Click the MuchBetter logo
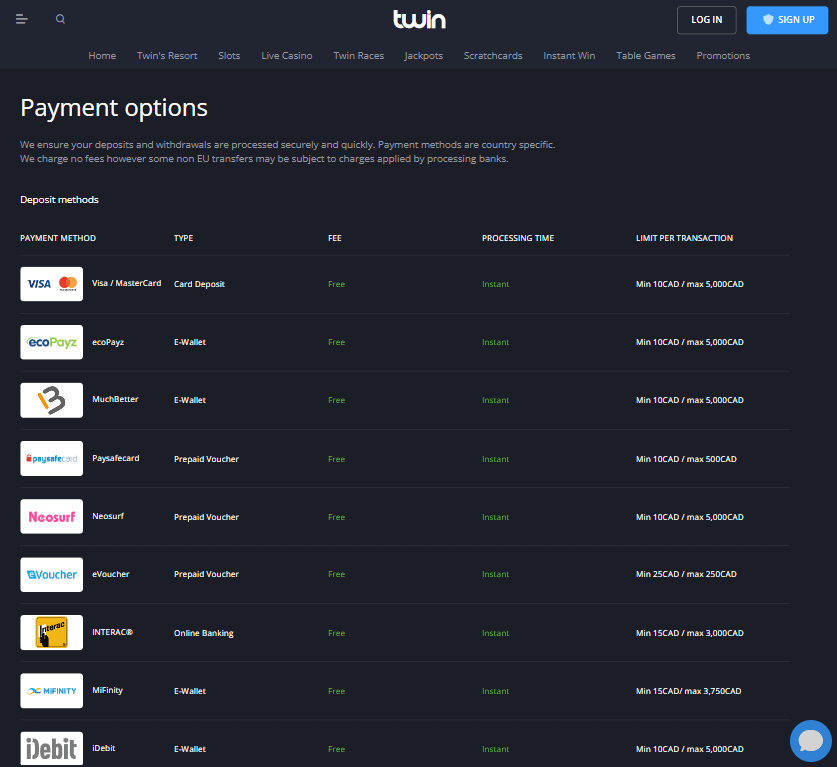The width and height of the screenshot is (837, 767). (x=52, y=400)
